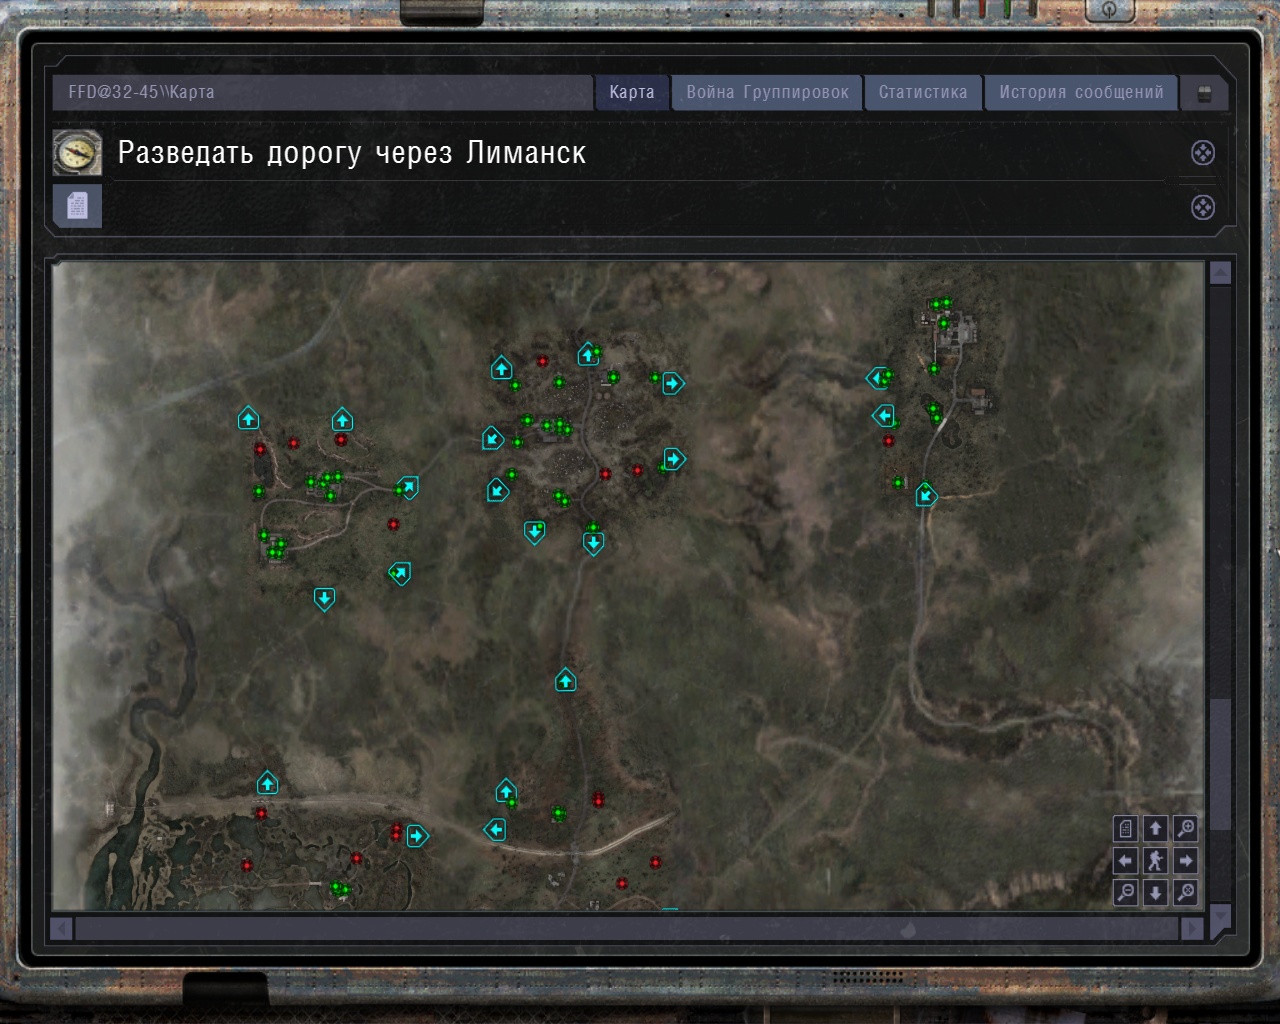
Task: Open the task list from map controls
Action: click(1126, 828)
